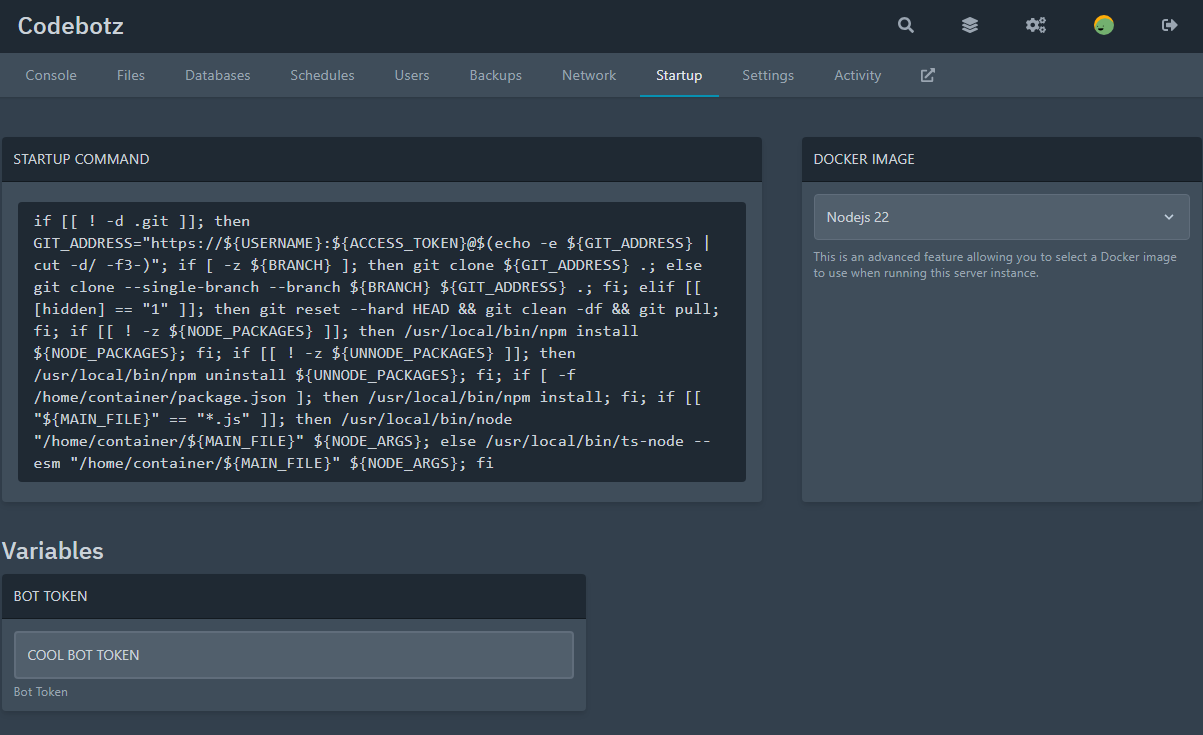This screenshot has width=1203, height=735.
Task: Click the sign out icon
Action: pyautogui.click(x=1169, y=26)
